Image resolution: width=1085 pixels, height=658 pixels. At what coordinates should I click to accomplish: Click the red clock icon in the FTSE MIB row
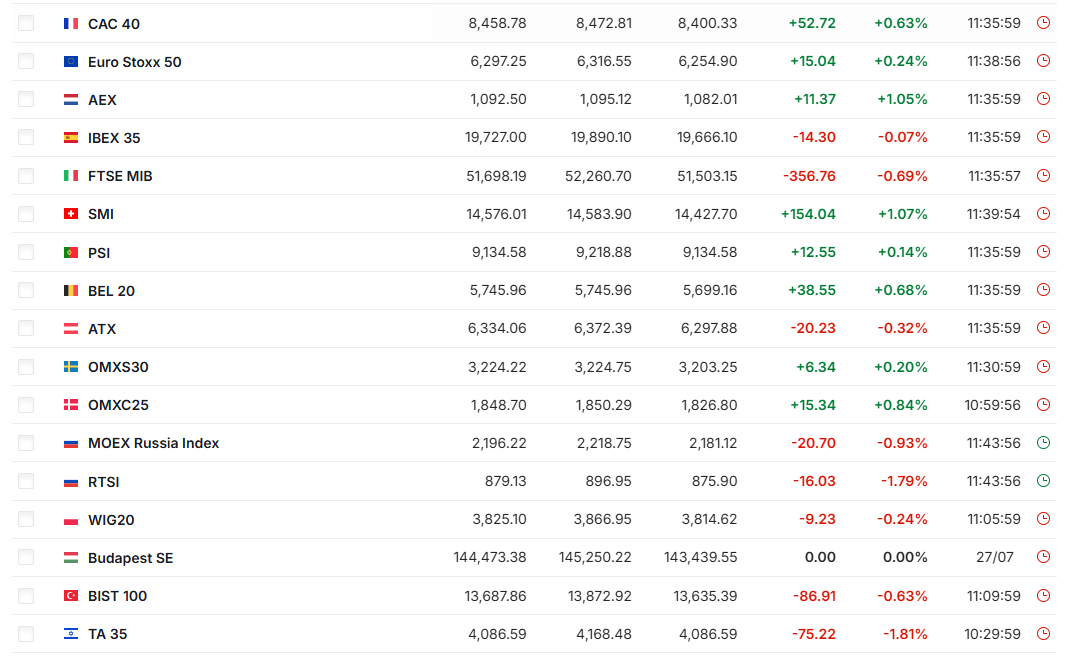click(x=1043, y=176)
